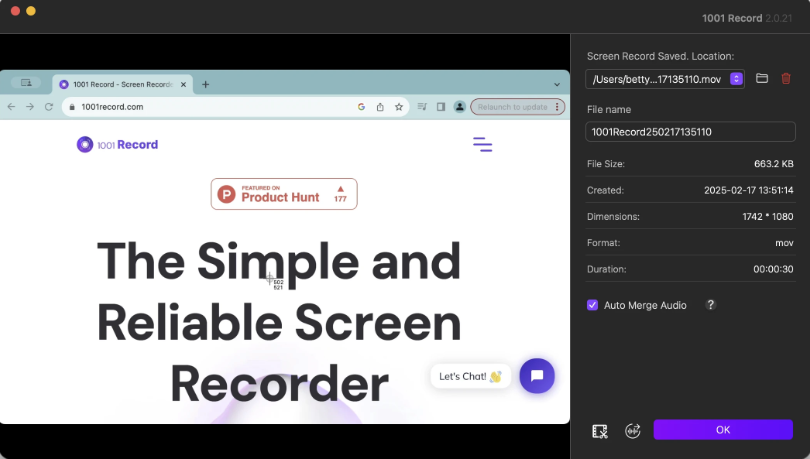Image resolution: width=810 pixels, height=459 pixels.
Task: Open the media control icon in Chrome toolbar
Action: [x=422, y=107]
